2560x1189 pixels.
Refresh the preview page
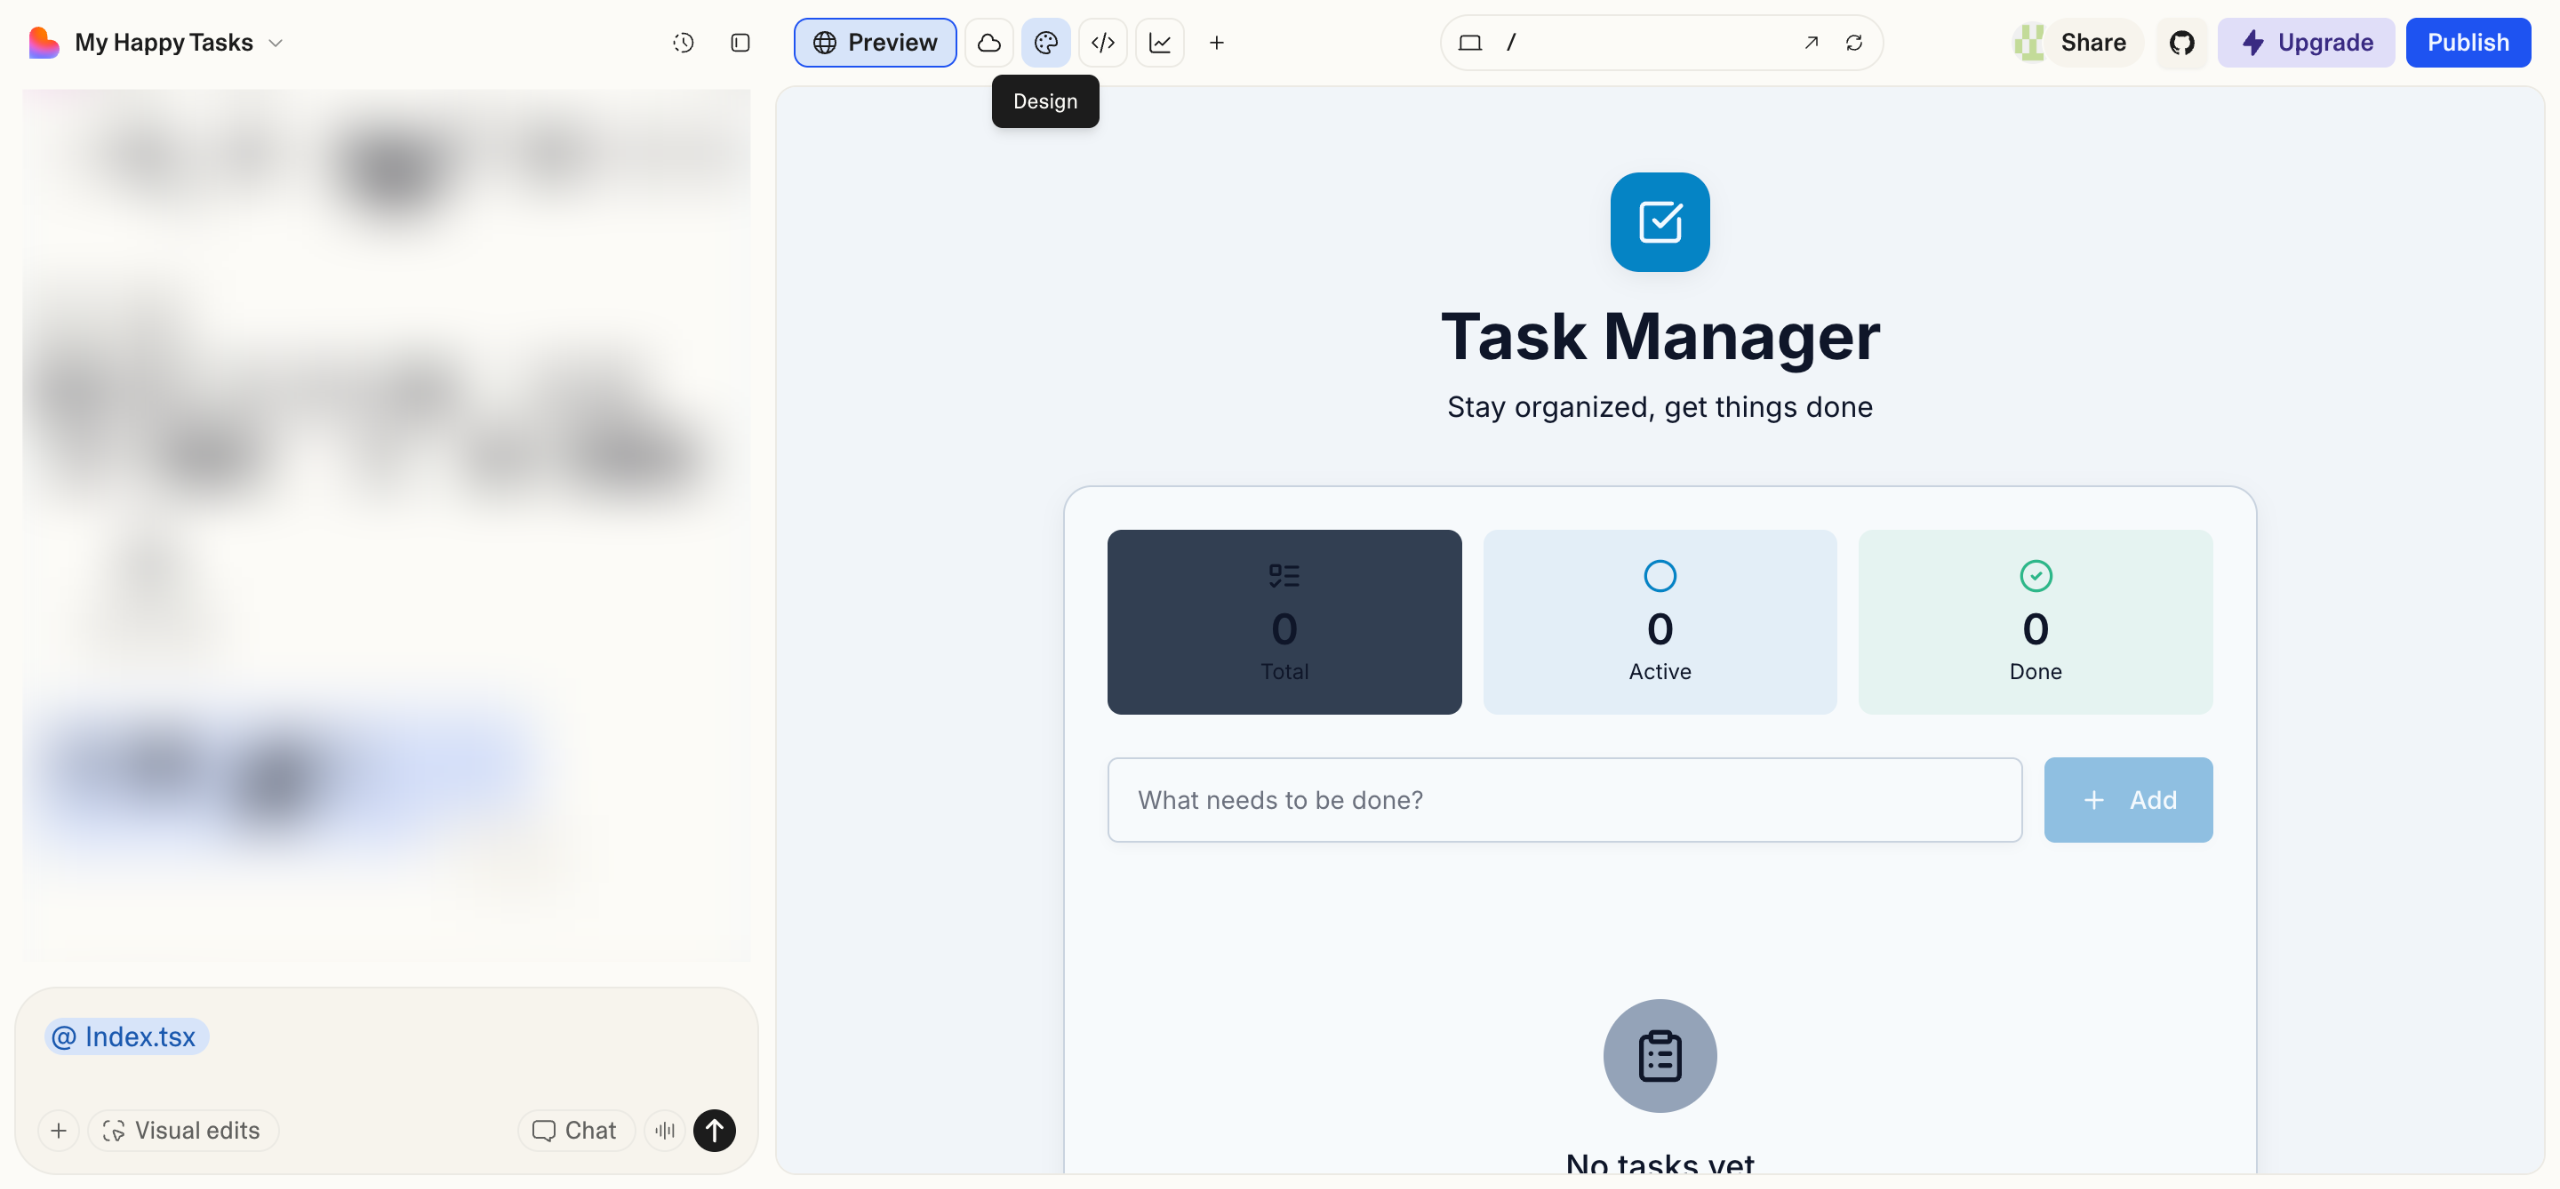(x=1854, y=43)
